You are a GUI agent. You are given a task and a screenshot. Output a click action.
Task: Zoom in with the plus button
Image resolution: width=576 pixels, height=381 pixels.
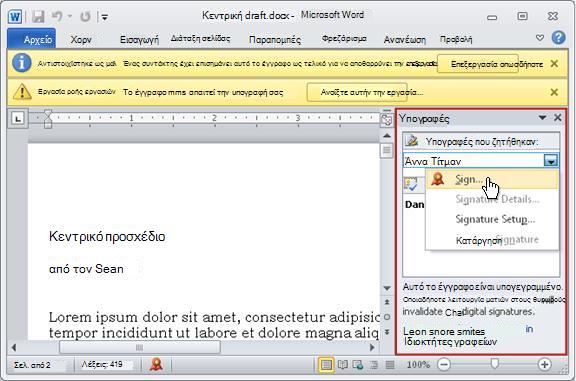tap(544, 364)
